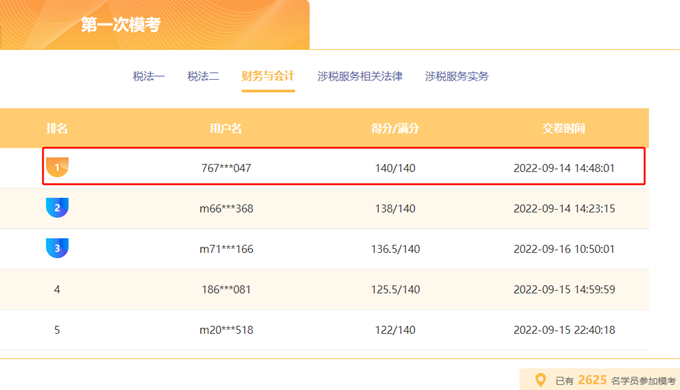The image size is (680, 390).
Task: Select username m71***166
Action: (226, 249)
